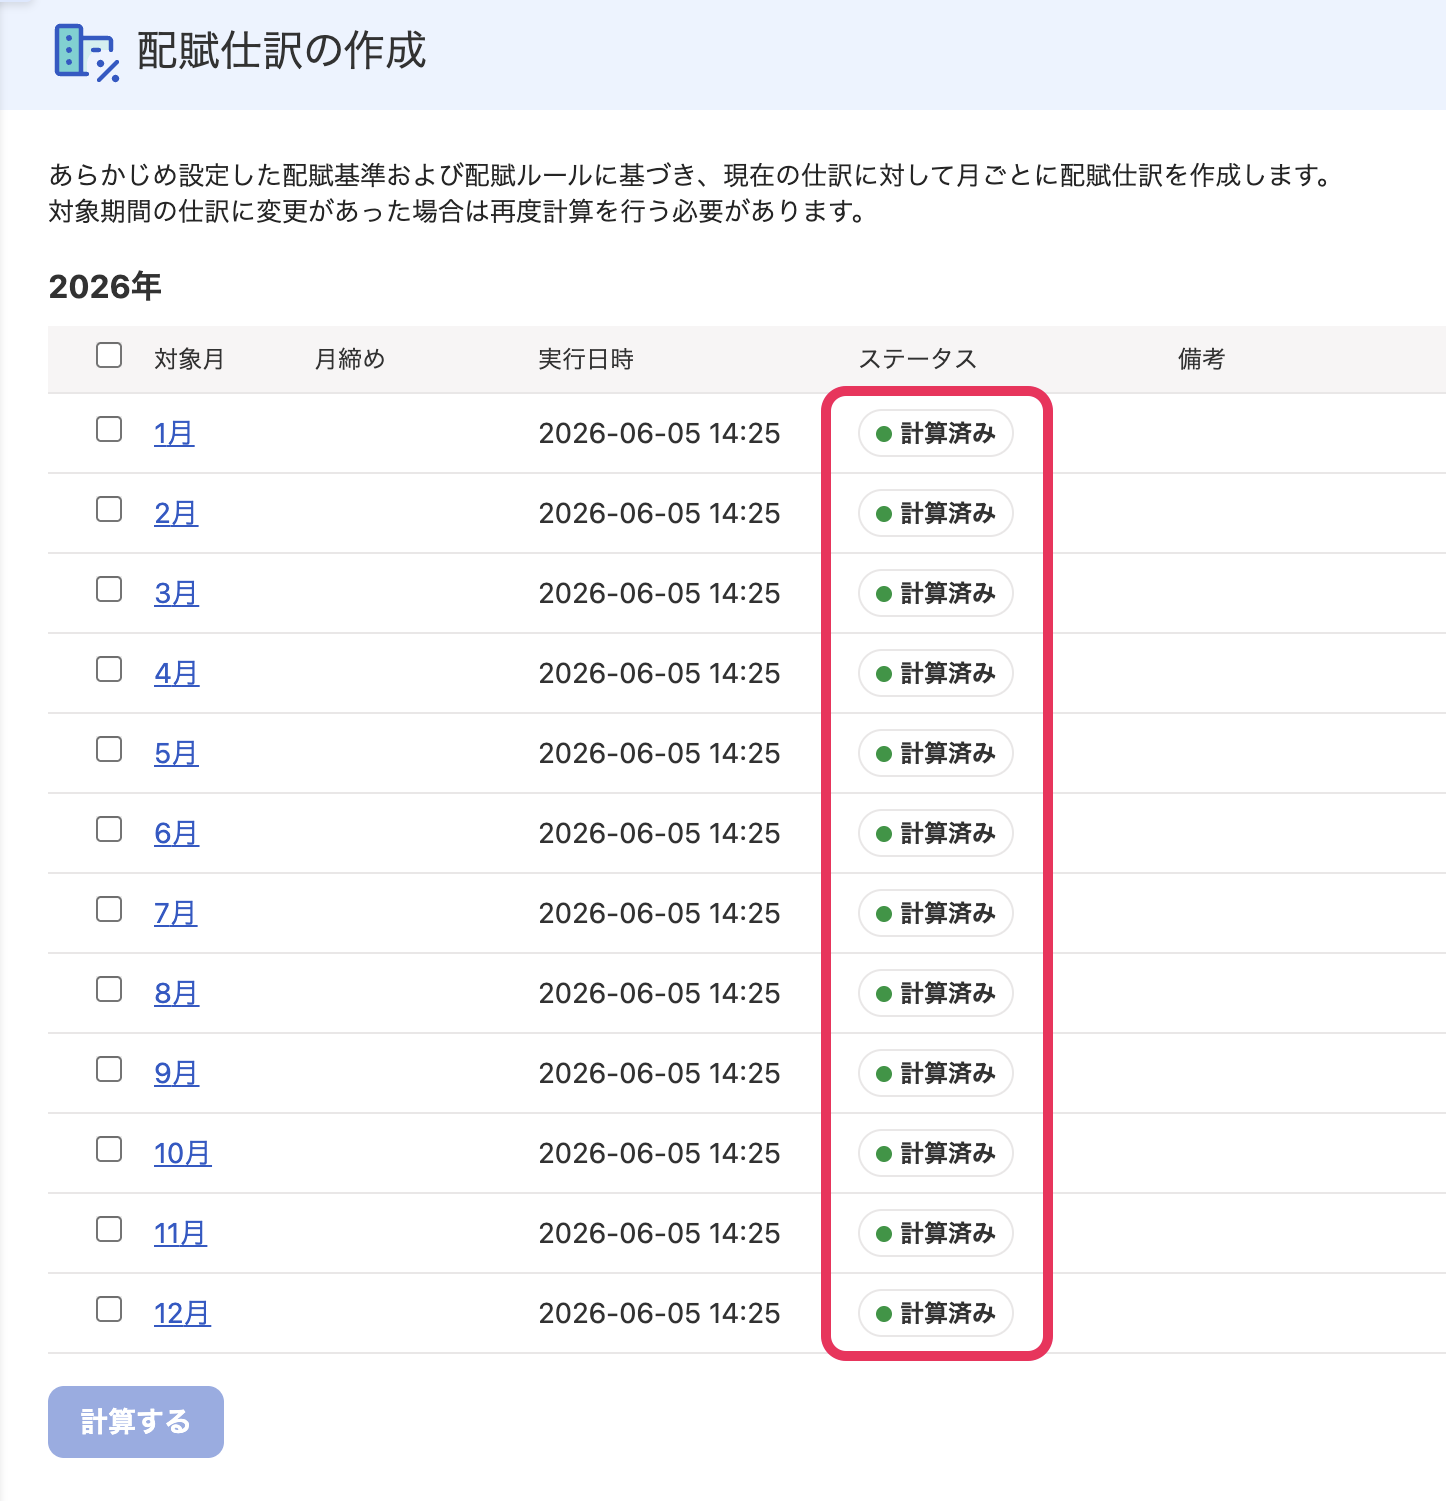Click the 備考 column header
The width and height of the screenshot is (1446, 1501).
coord(1202,359)
